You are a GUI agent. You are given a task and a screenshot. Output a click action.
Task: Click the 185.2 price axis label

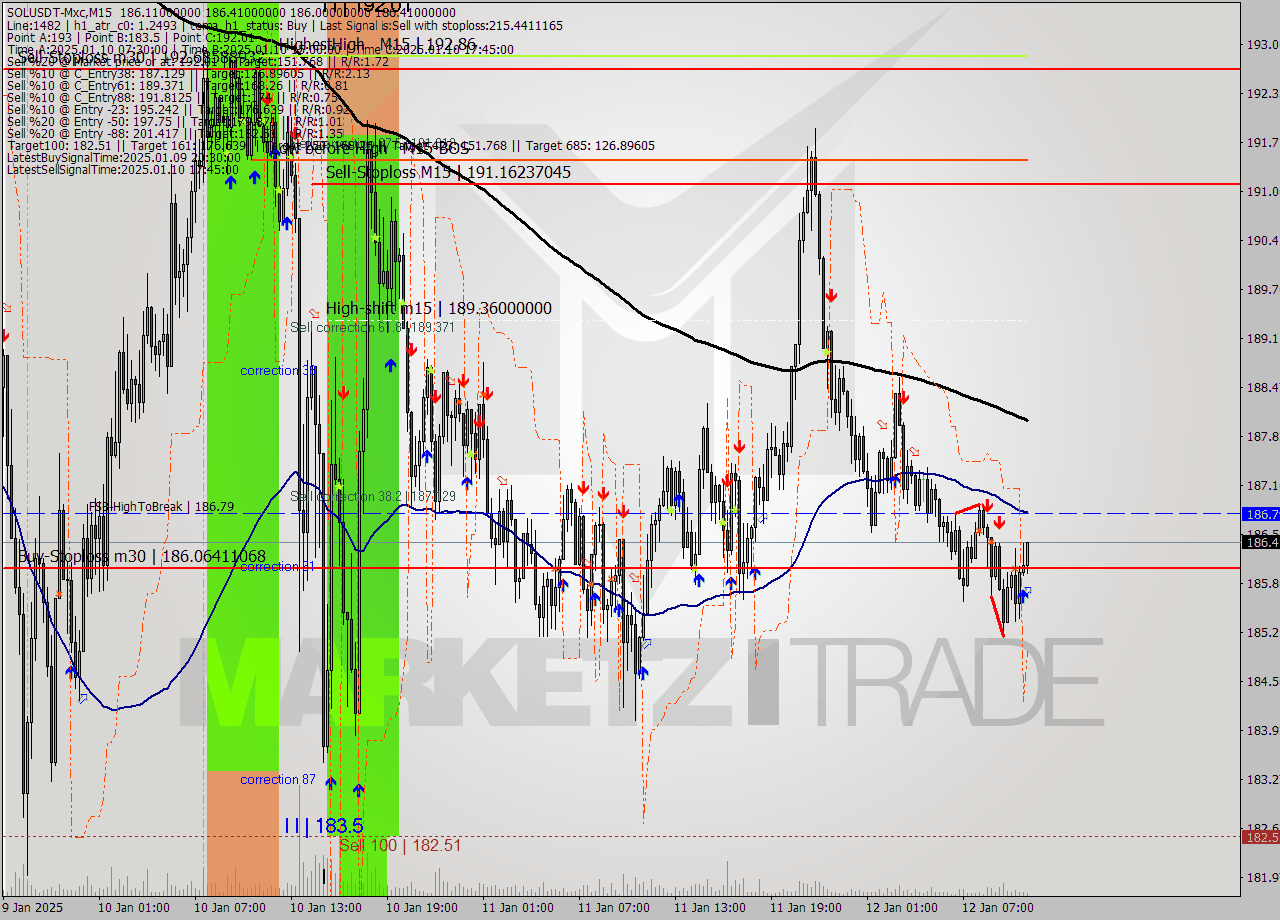[x=1262, y=633]
